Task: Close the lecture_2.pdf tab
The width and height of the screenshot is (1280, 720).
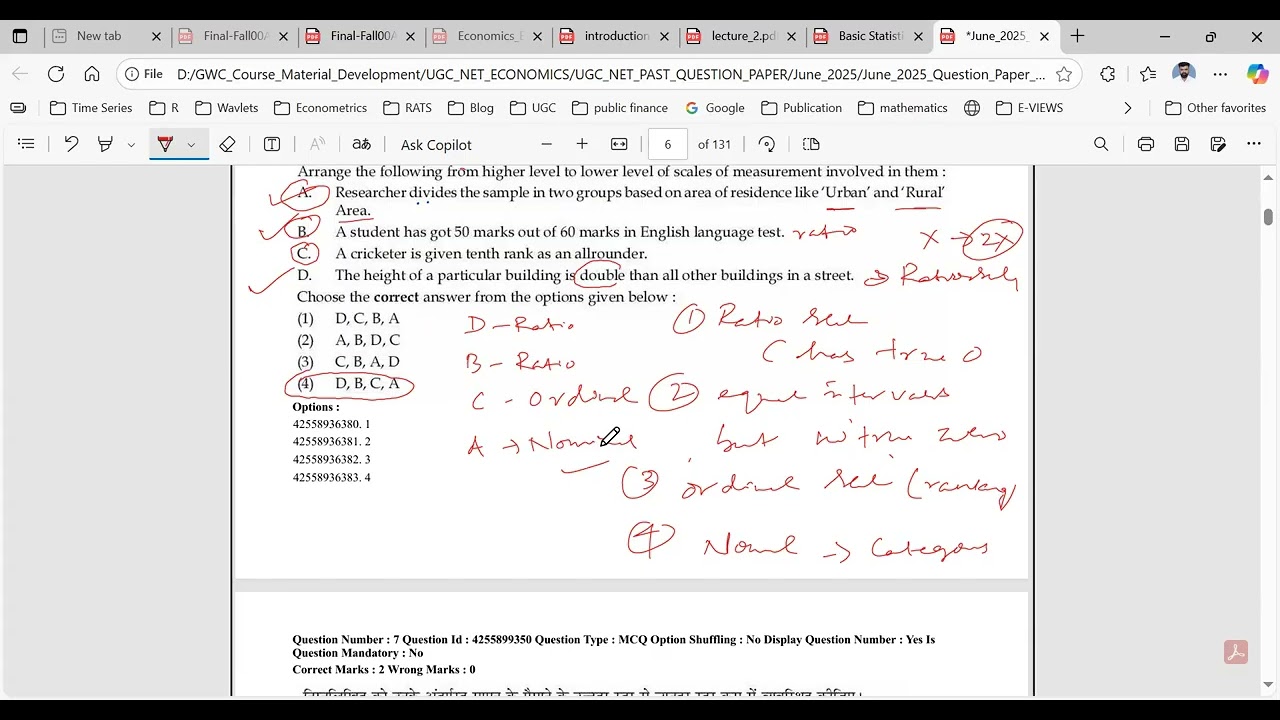Action: [x=791, y=36]
